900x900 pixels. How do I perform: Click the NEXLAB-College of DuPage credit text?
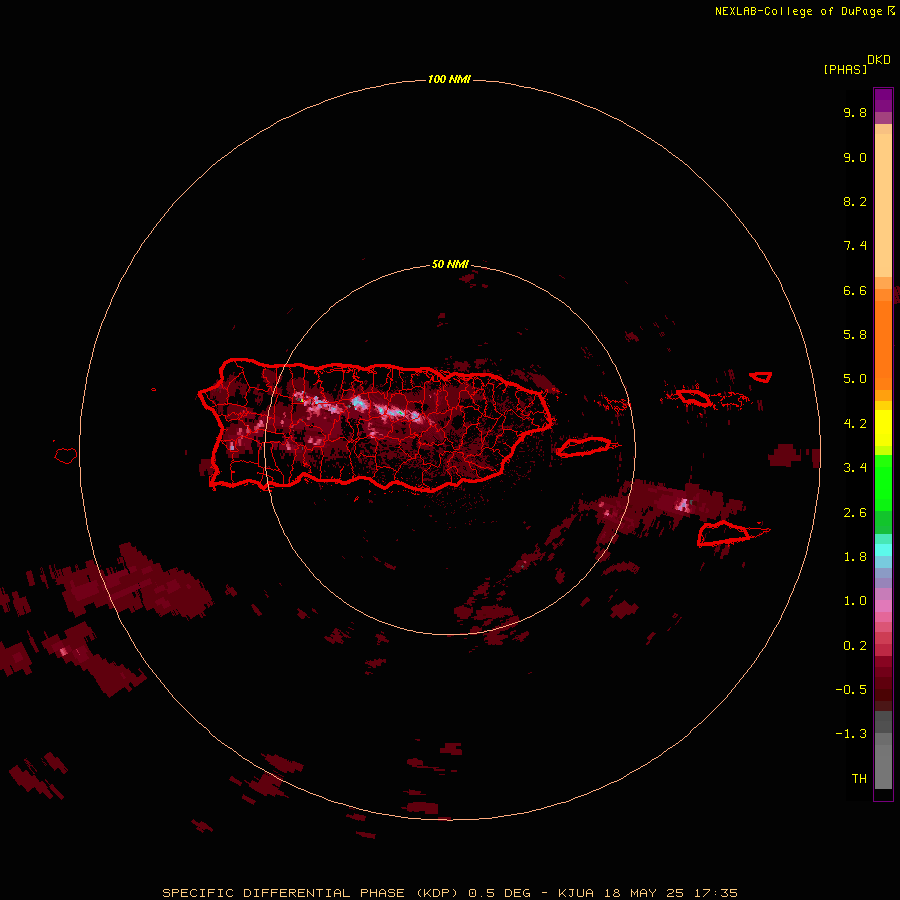click(804, 11)
